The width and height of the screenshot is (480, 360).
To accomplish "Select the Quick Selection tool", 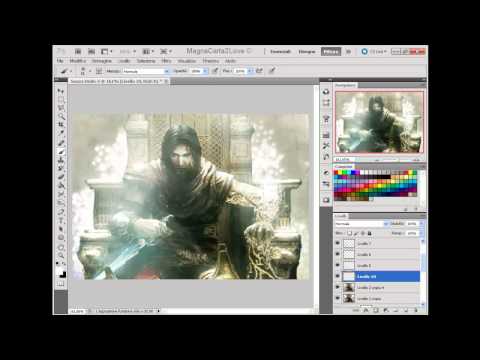I will coord(61,116).
